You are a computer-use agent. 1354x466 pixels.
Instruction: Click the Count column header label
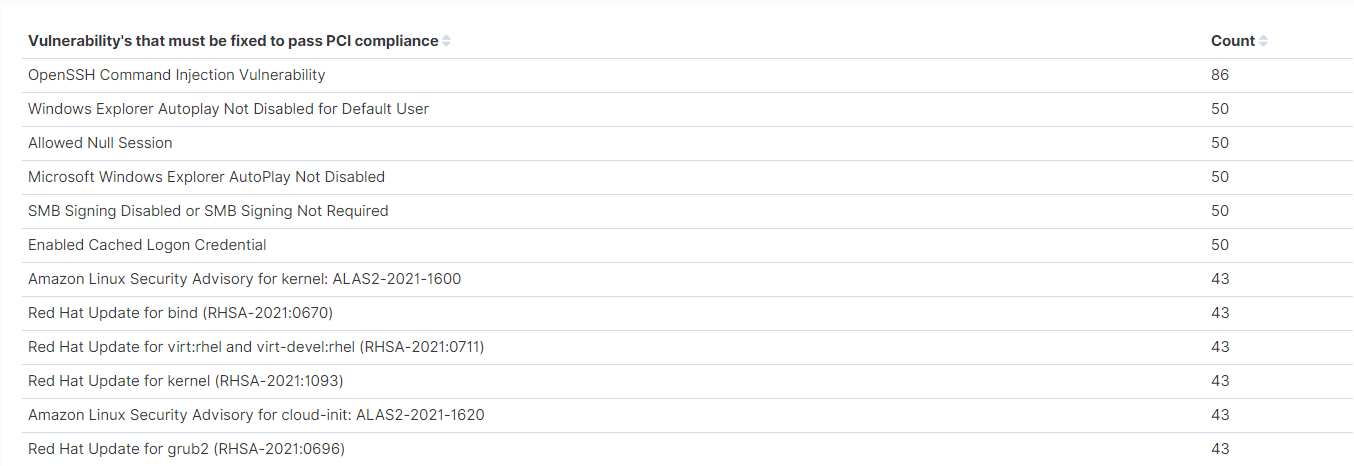coord(1232,41)
